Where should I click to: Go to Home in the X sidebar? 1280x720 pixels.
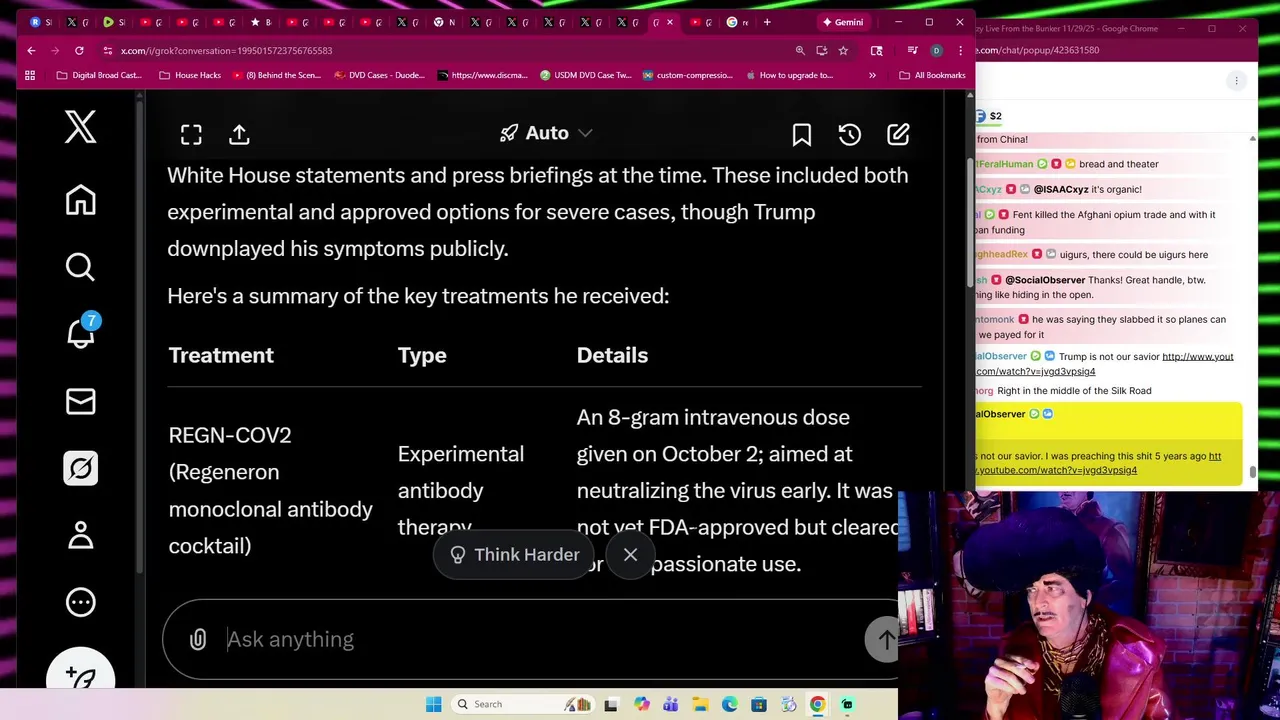pos(80,200)
